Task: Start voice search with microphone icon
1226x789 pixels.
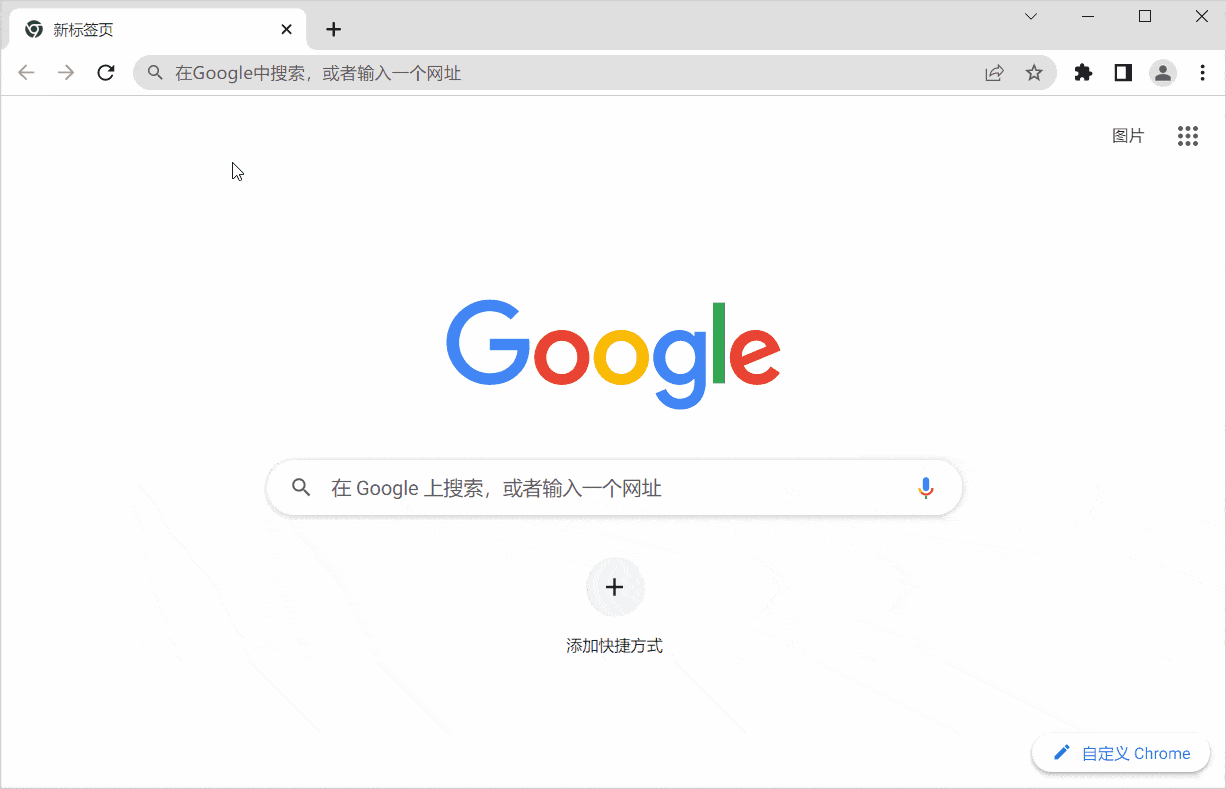Action: tap(926, 488)
